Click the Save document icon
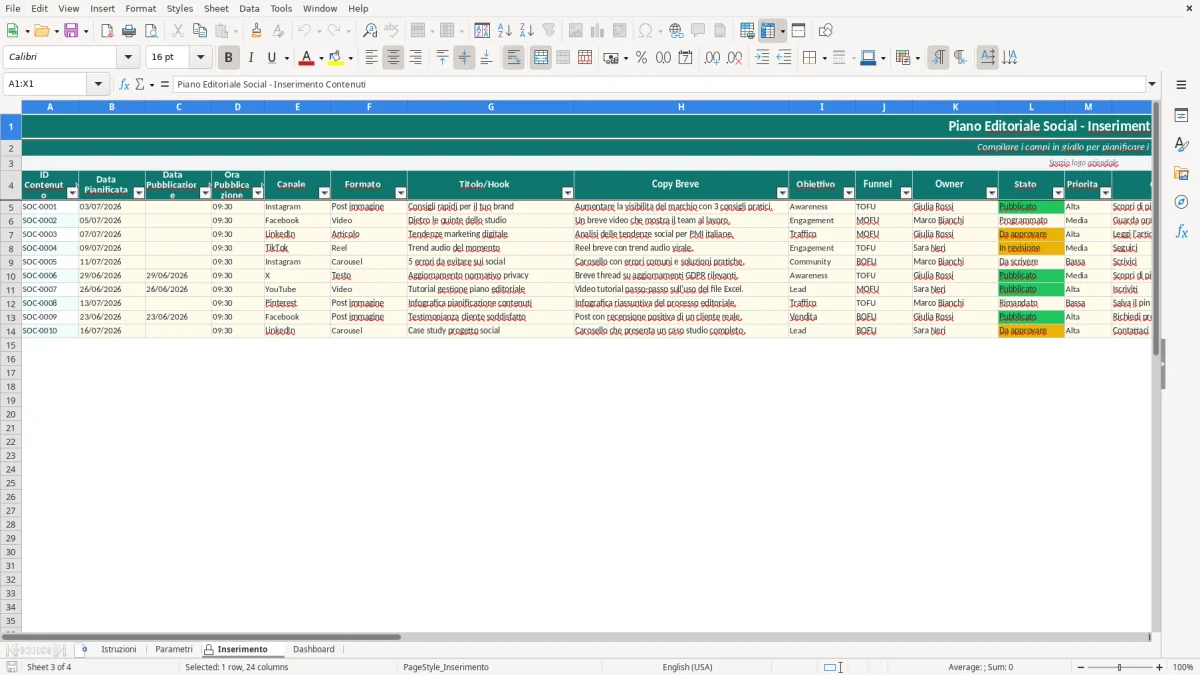The image size is (1200, 675). pyautogui.click(x=71, y=31)
